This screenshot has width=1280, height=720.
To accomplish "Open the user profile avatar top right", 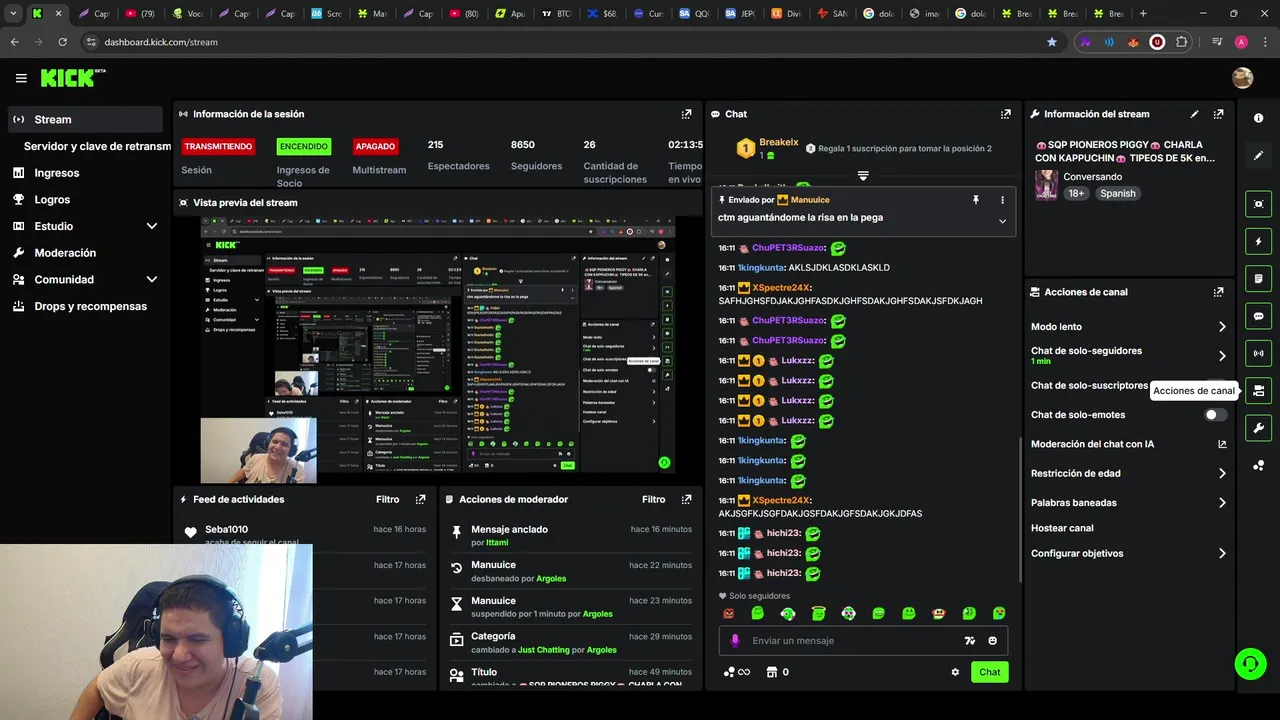I will point(1242,78).
